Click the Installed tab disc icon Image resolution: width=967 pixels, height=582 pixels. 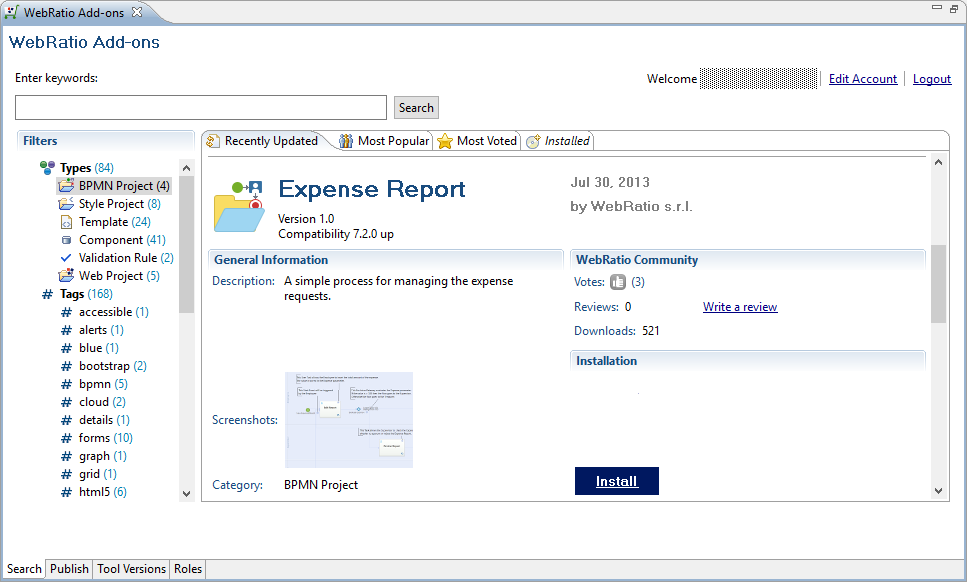pyautogui.click(x=533, y=141)
